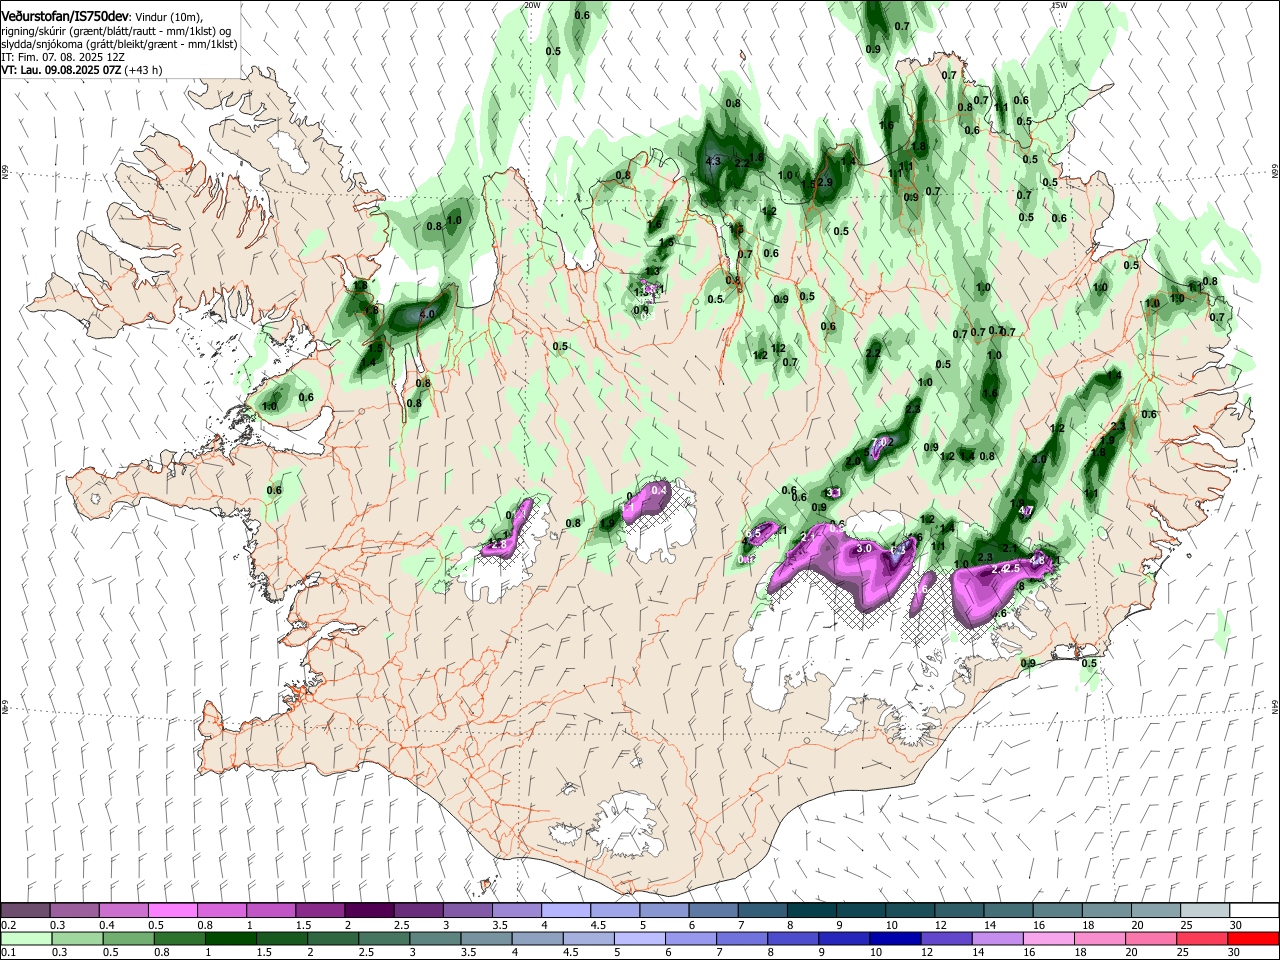Select the pale grey upper swatch between 25 and 30
The image size is (1280, 960).
[x=1204, y=911]
